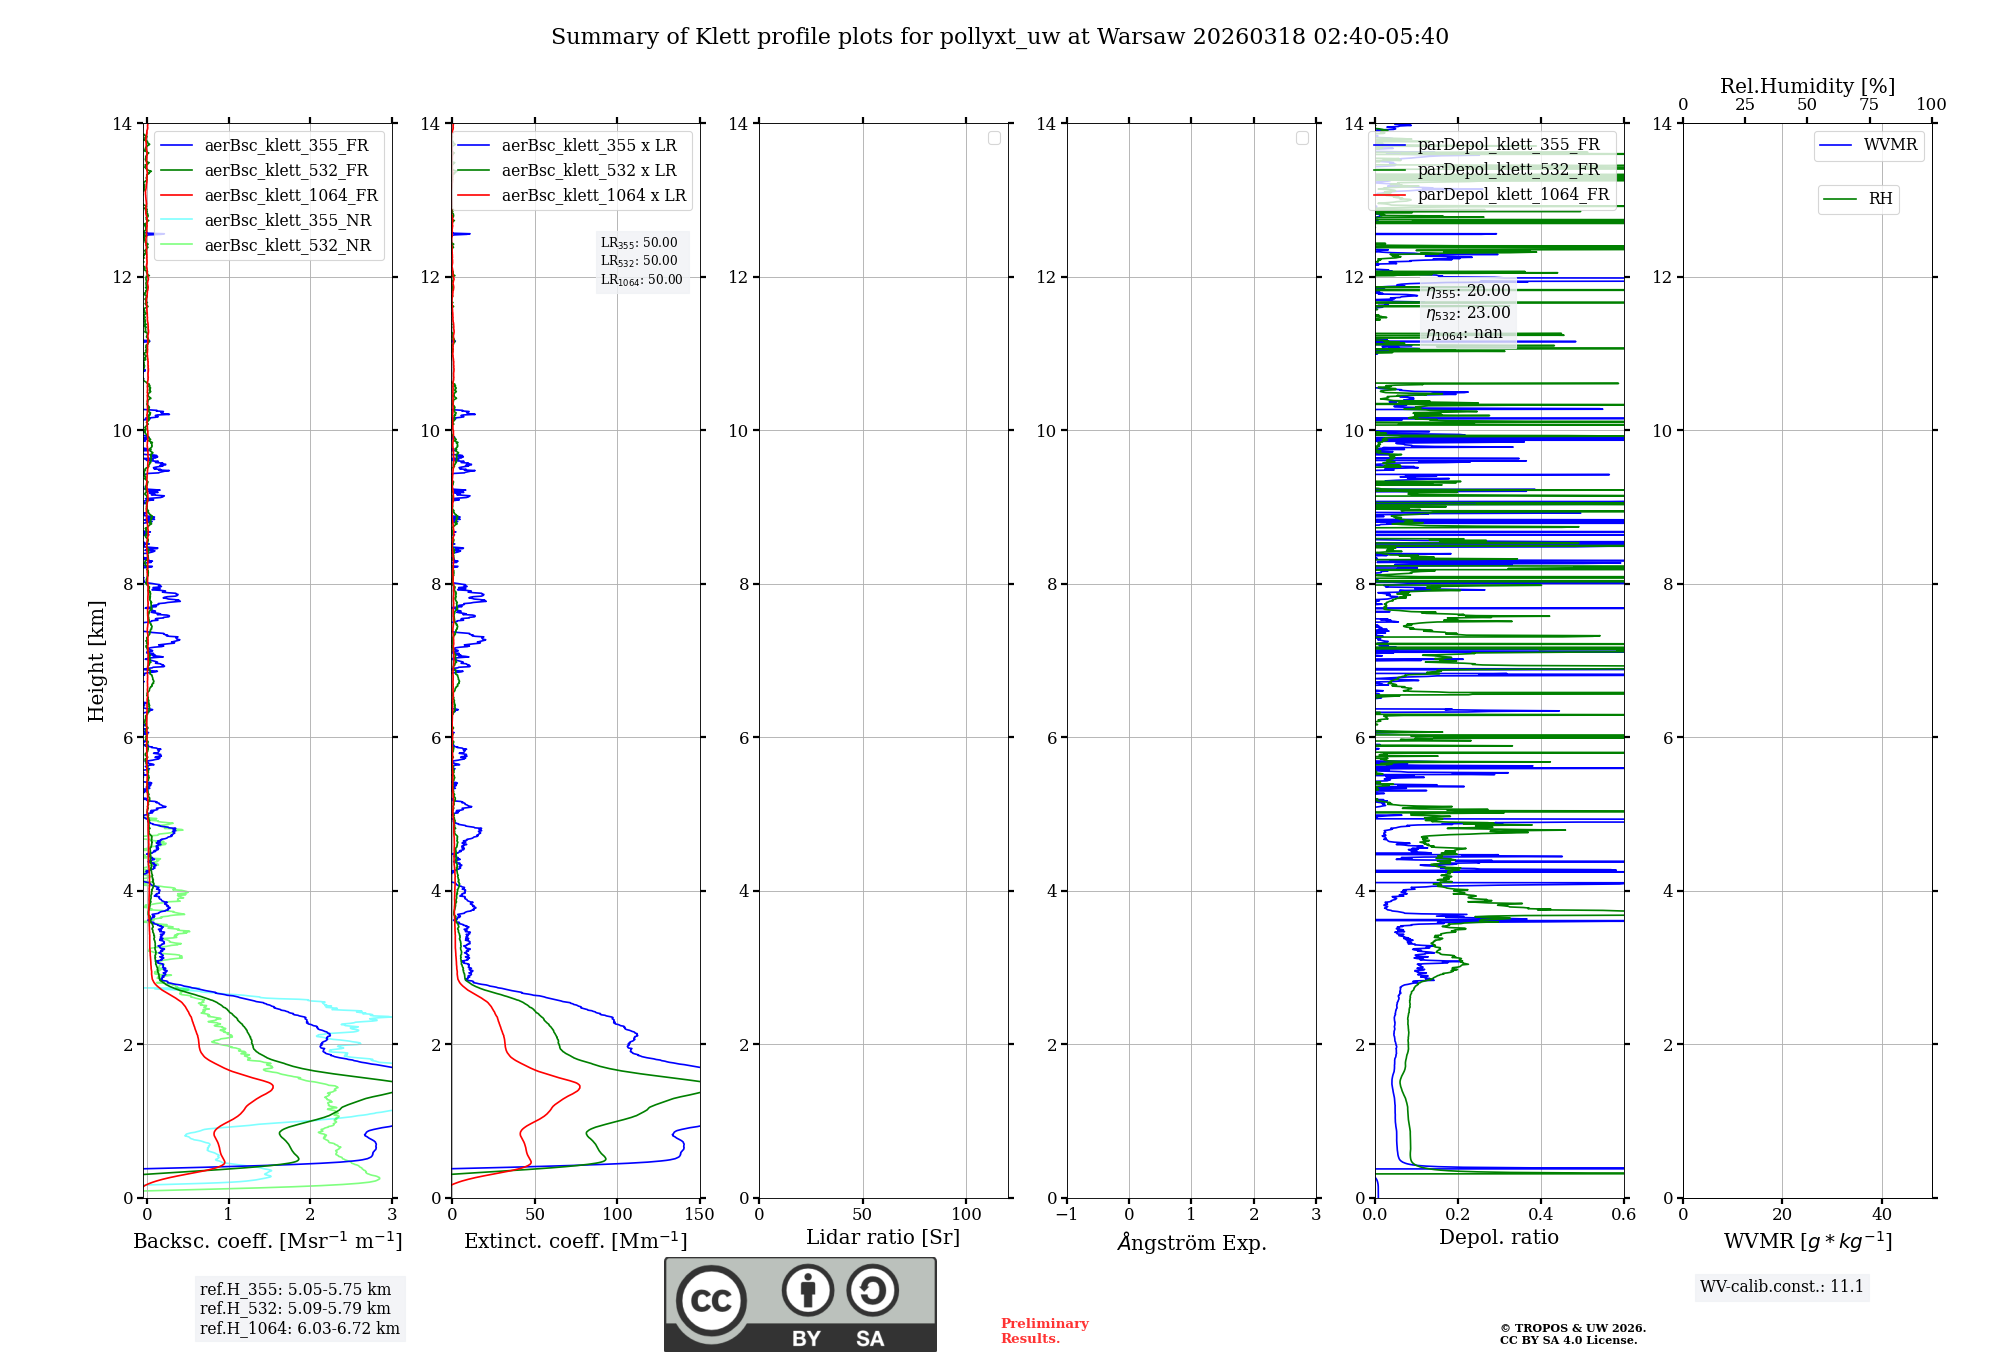The height and width of the screenshot is (1360, 2000).
Task: Click the RH legend entry
Action: (x=1879, y=199)
